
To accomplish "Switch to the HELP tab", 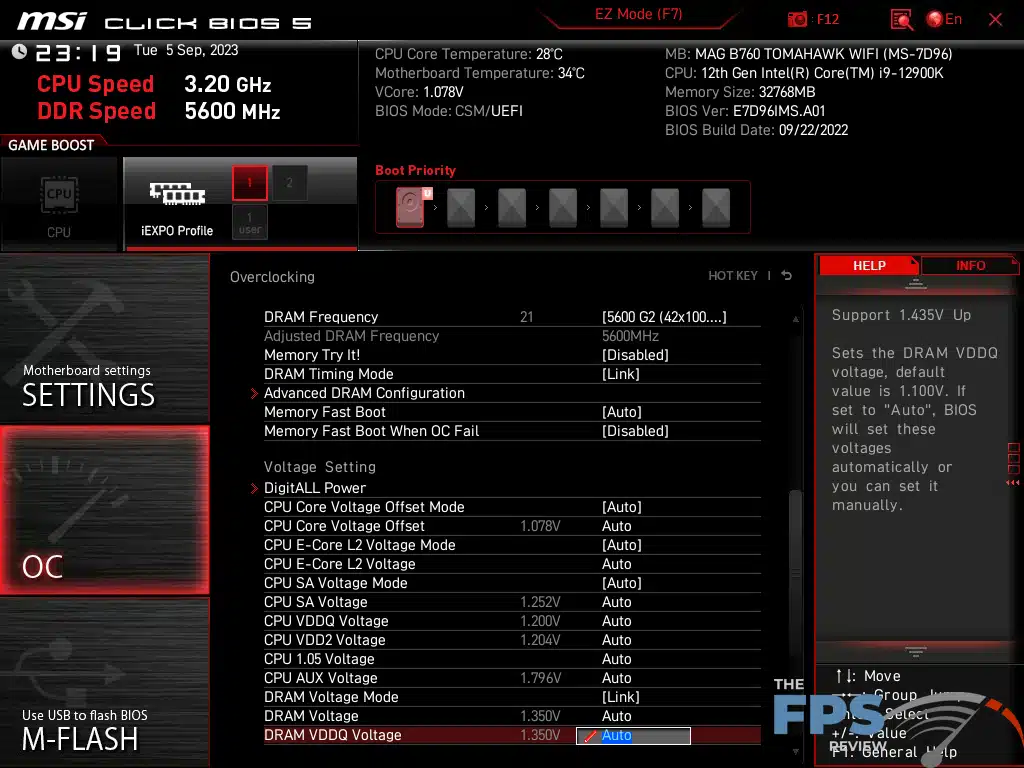I will click(869, 266).
